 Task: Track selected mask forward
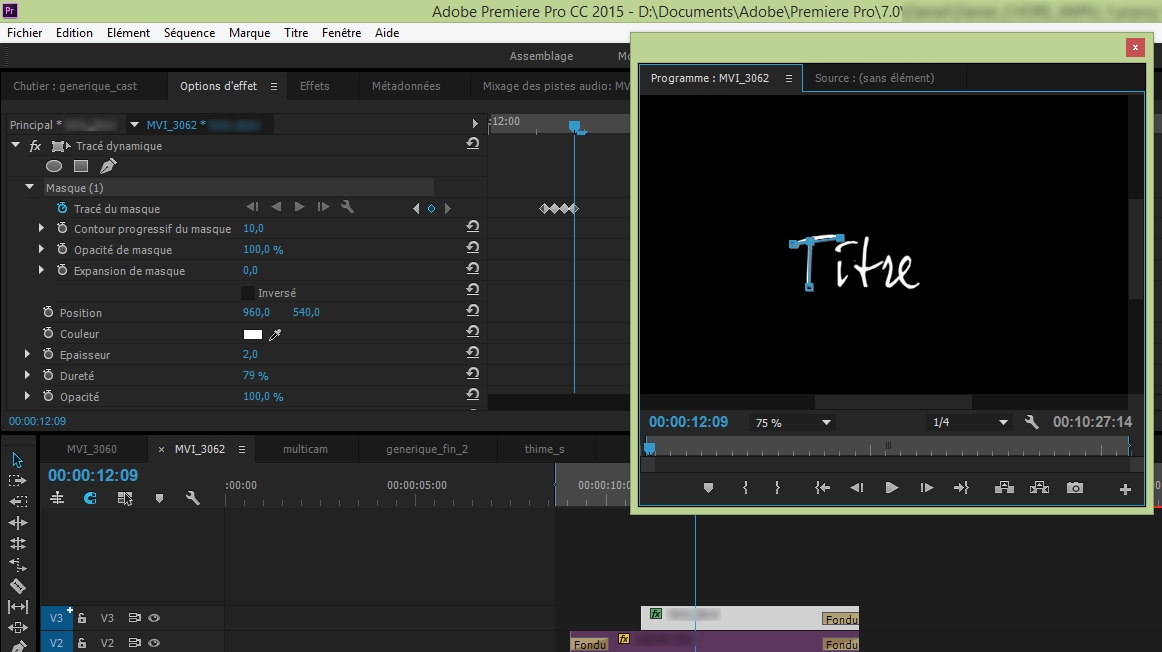pos(299,207)
